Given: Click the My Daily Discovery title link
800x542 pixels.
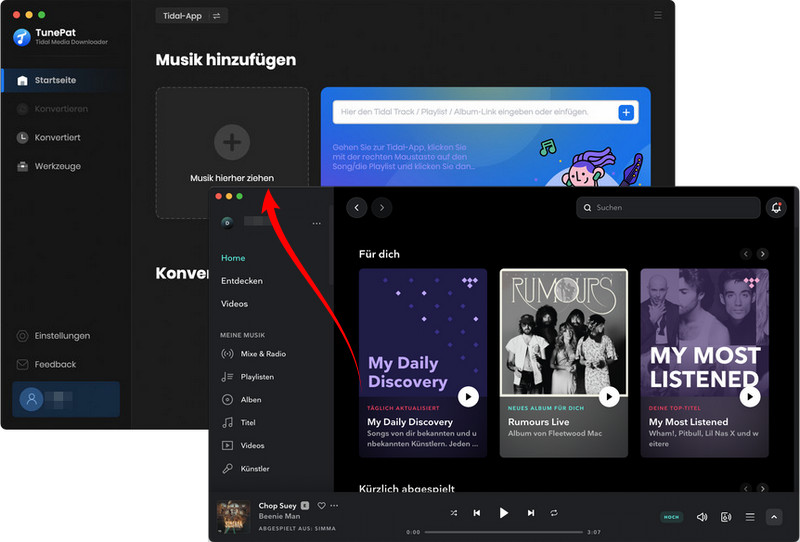Looking at the screenshot, I should click(410, 422).
